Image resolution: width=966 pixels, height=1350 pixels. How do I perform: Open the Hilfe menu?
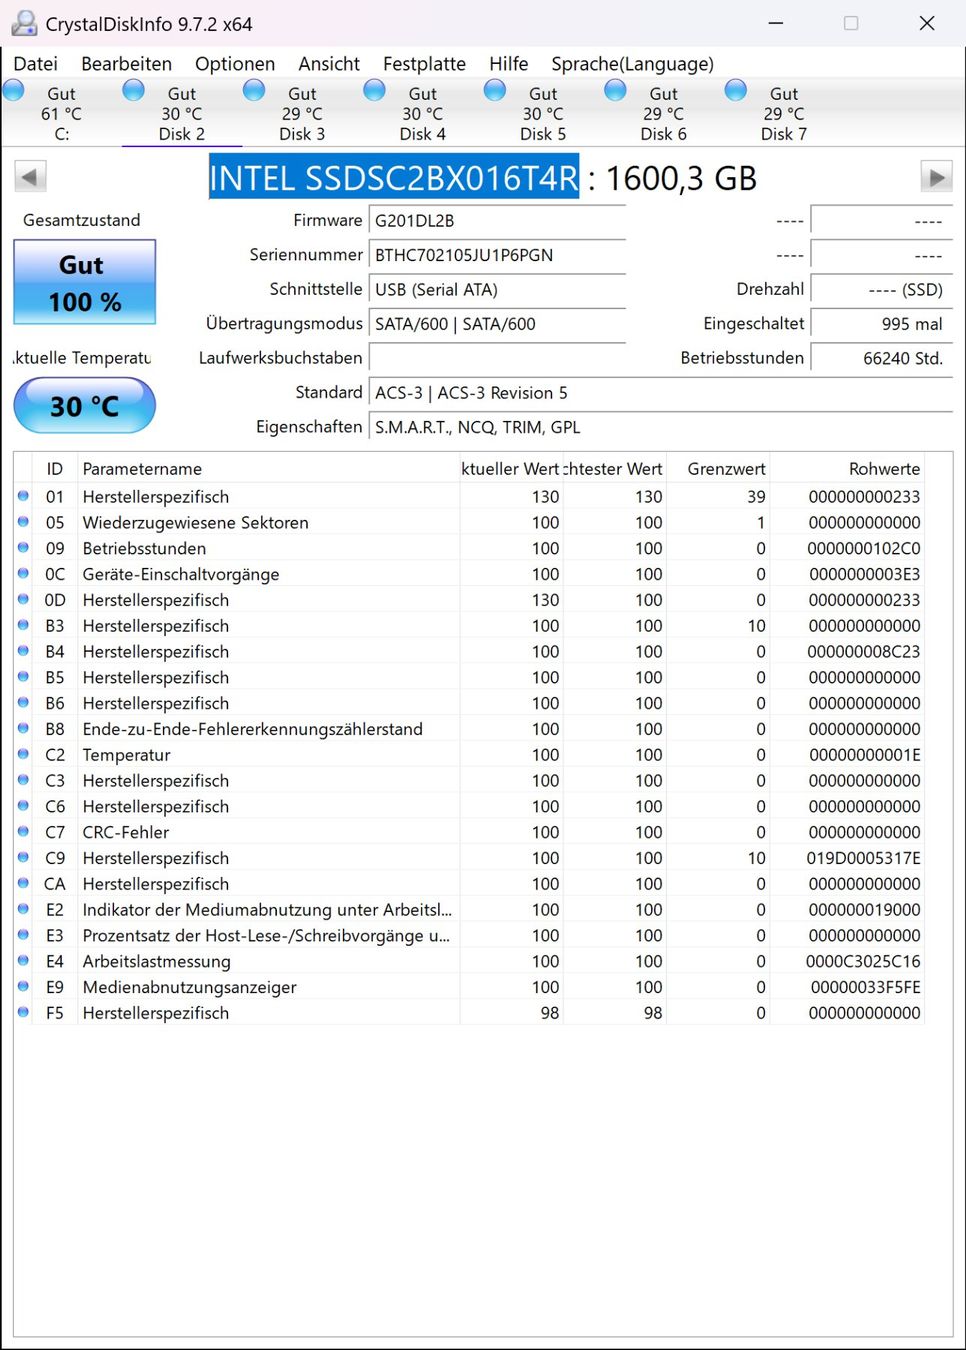click(x=508, y=64)
